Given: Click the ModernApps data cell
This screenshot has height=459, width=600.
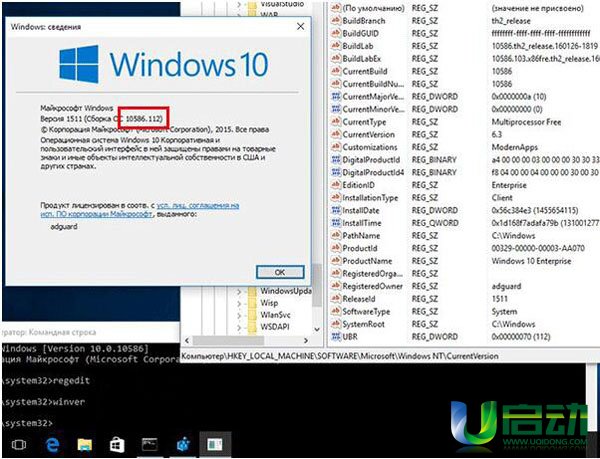Looking at the screenshot, I should [515, 147].
